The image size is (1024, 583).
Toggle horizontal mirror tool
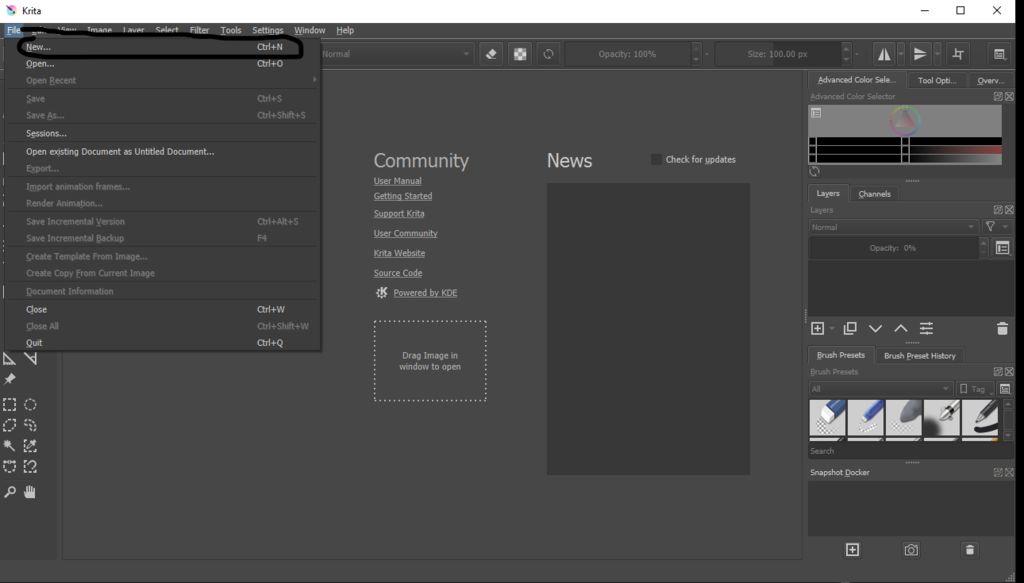[884, 54]
